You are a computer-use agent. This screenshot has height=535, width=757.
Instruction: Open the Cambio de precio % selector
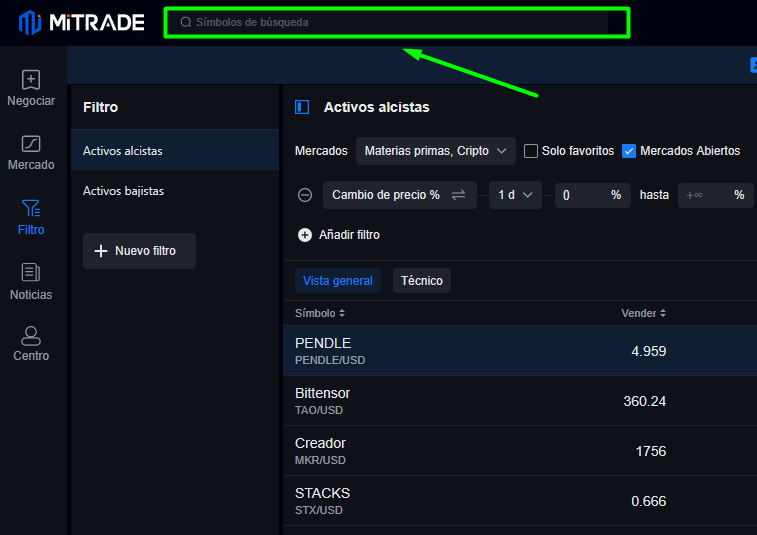400,195
